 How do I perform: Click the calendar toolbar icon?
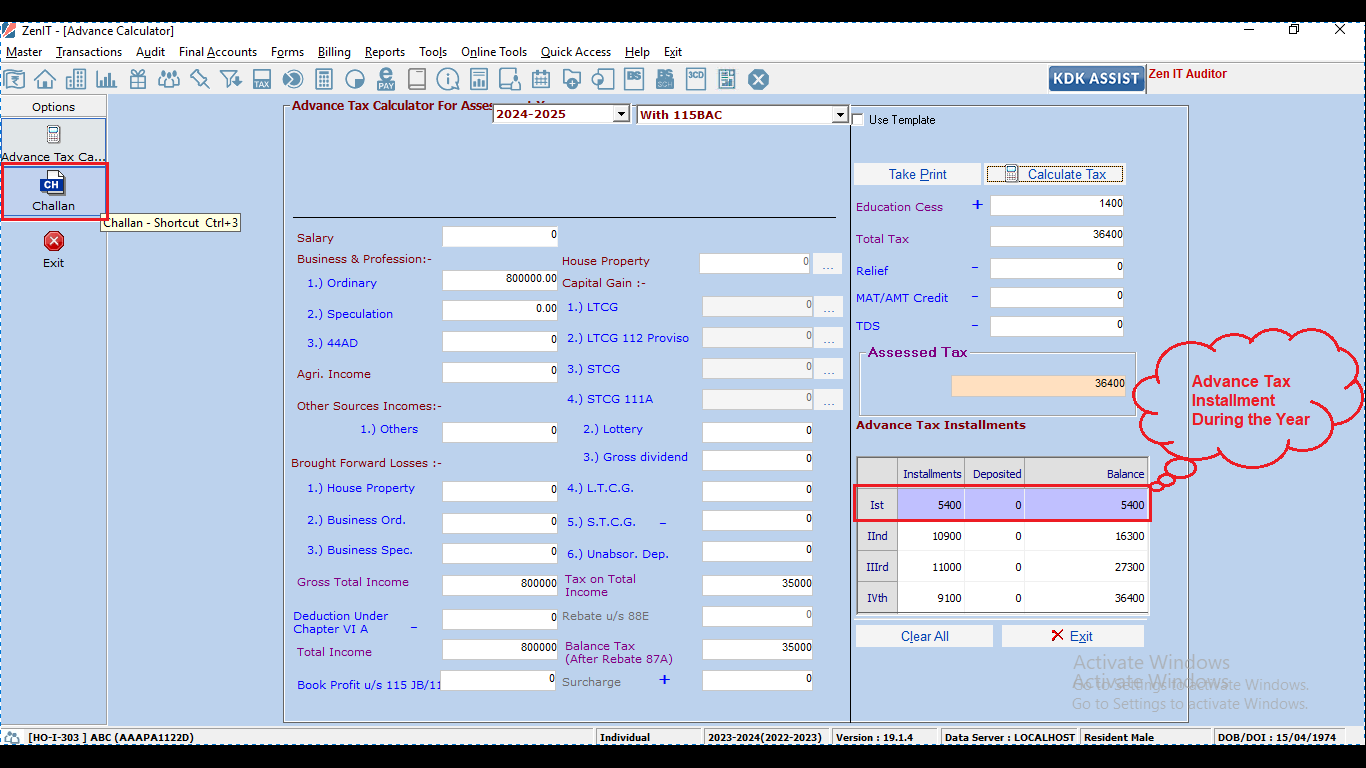[x=541, y=79]
